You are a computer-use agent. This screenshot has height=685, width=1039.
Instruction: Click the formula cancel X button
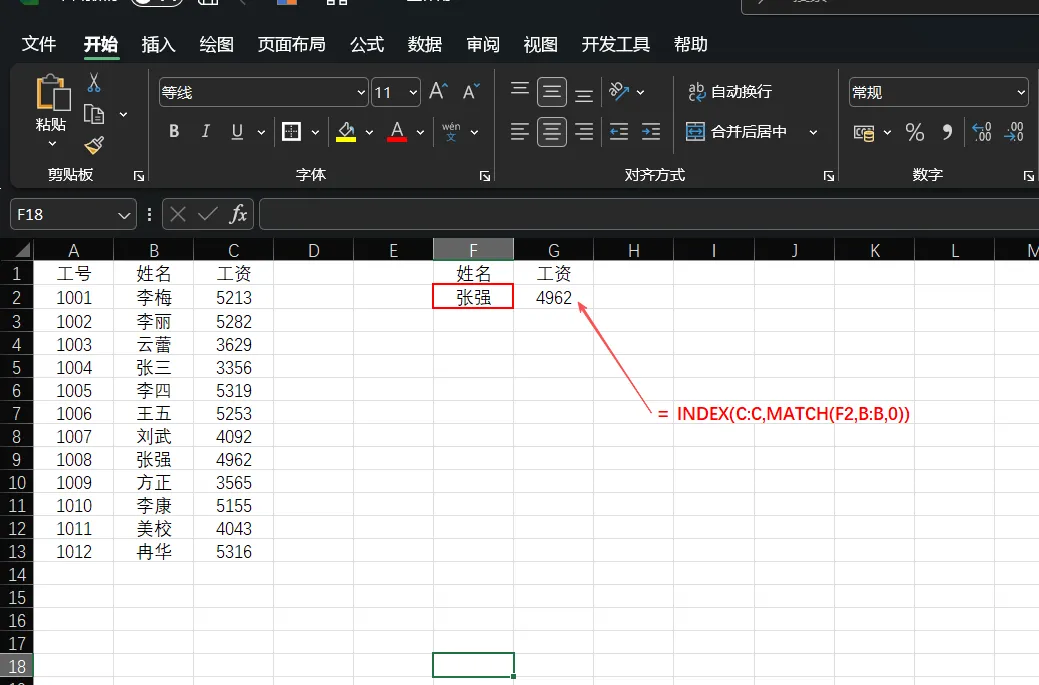point(178,214)
